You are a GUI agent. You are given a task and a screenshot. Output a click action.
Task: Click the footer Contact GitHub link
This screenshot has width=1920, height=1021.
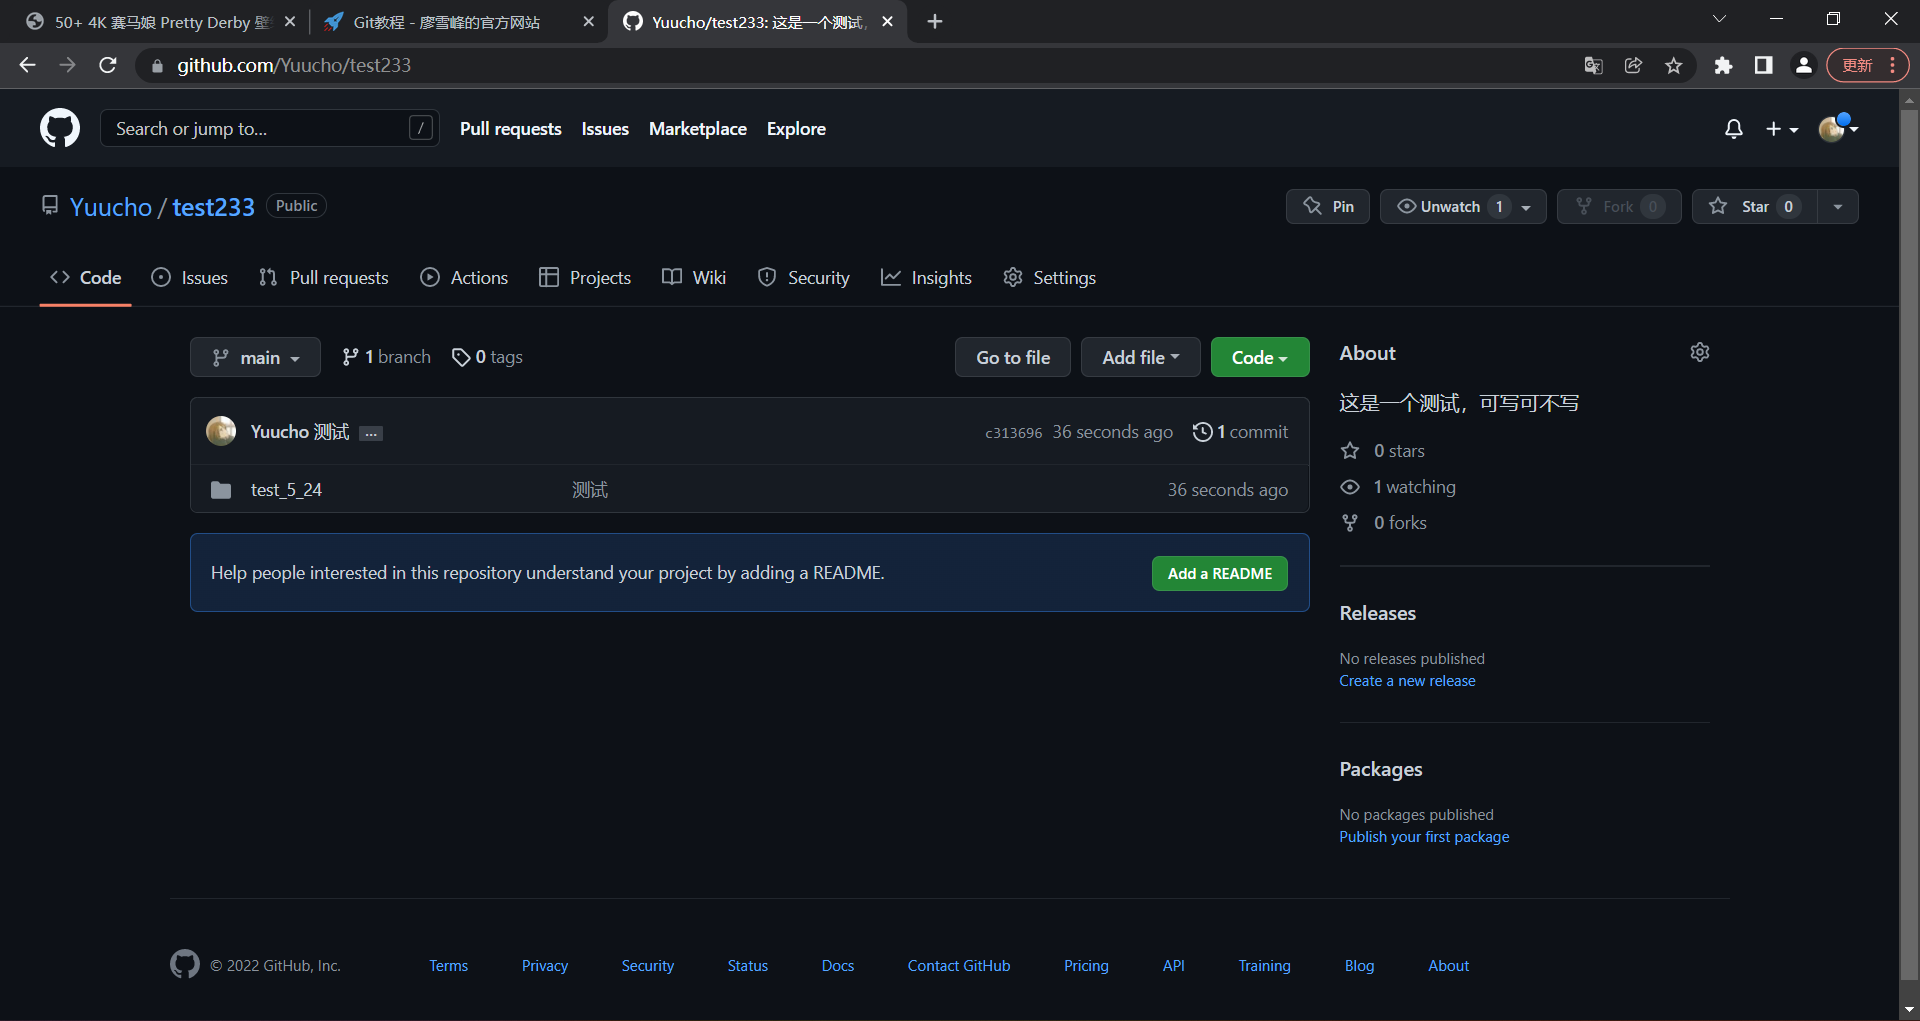(959, 966)
